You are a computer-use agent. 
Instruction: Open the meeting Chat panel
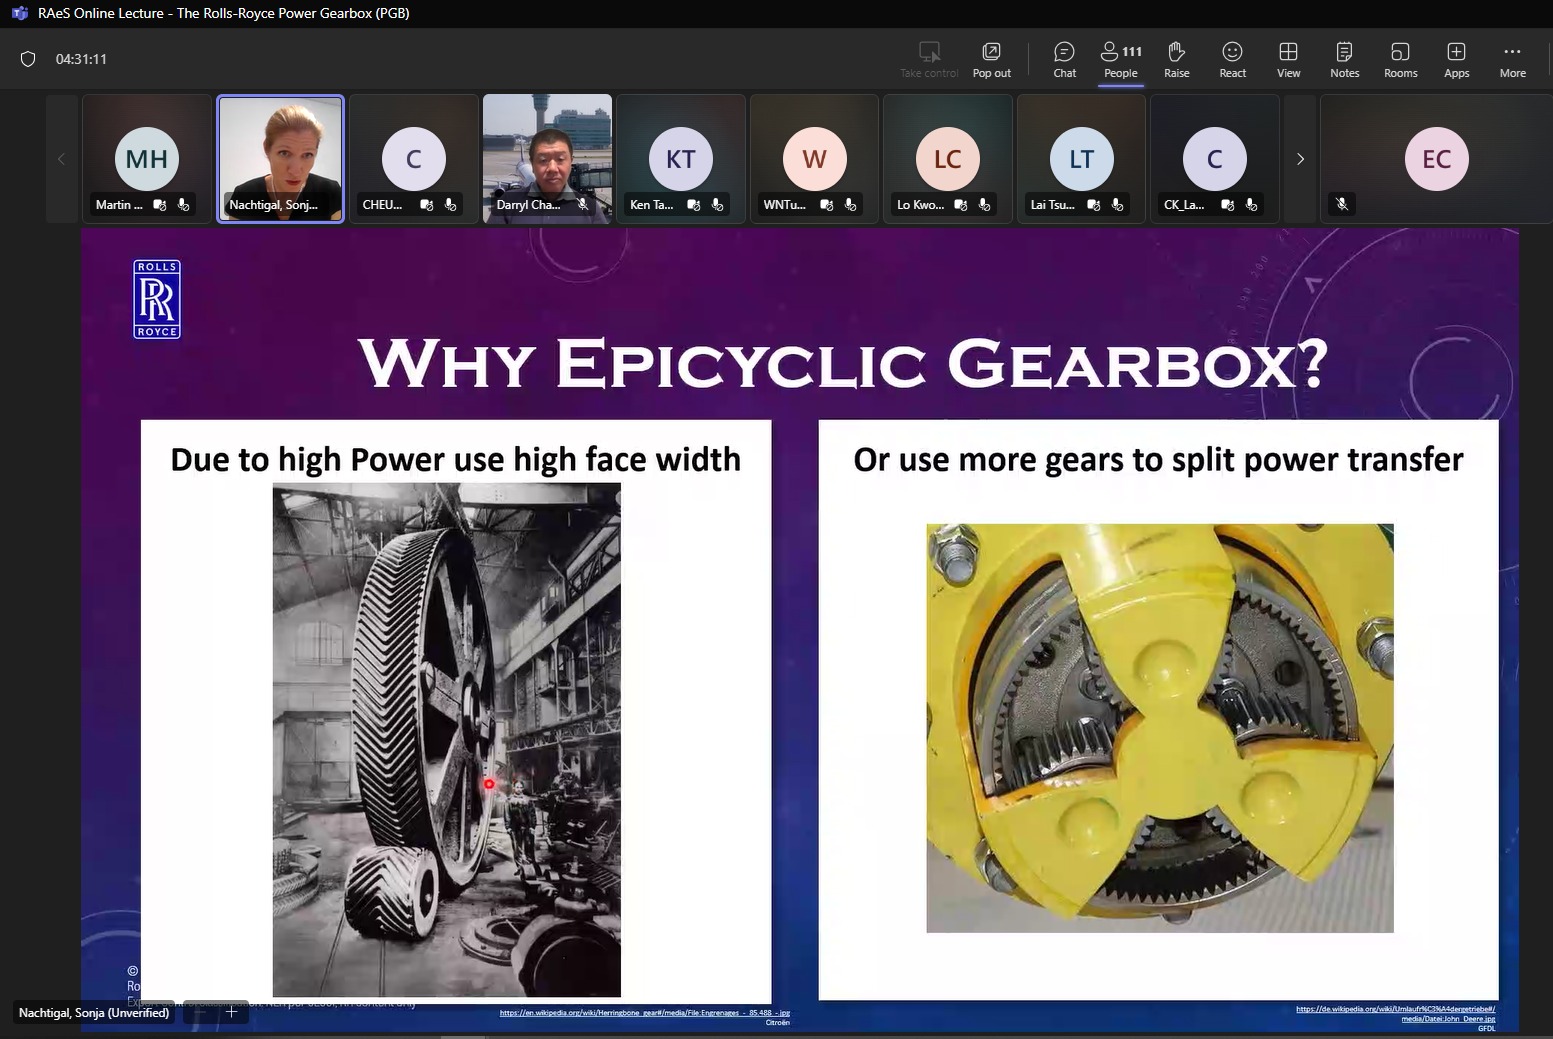[1064, 59]
